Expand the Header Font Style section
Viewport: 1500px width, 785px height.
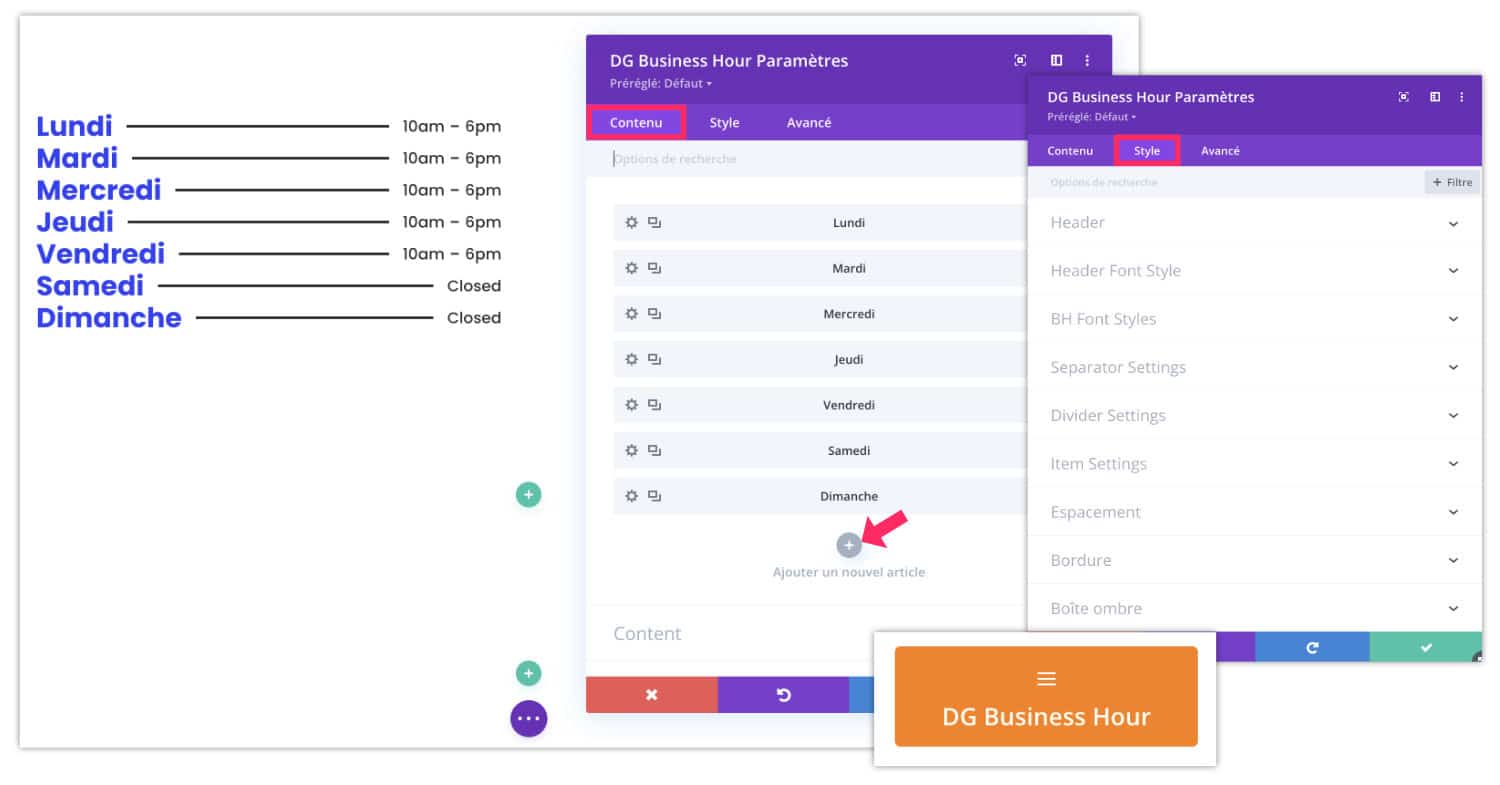[x=1255, y=271]
